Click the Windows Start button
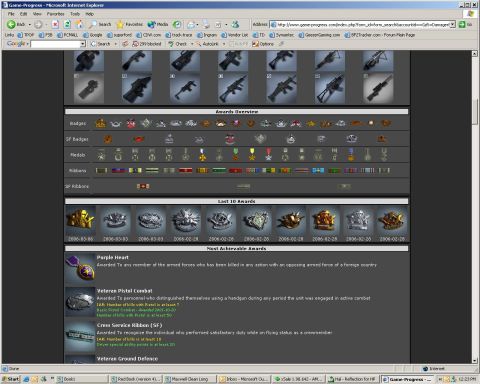Screen dimensions: 480x384 coord(11,379)
